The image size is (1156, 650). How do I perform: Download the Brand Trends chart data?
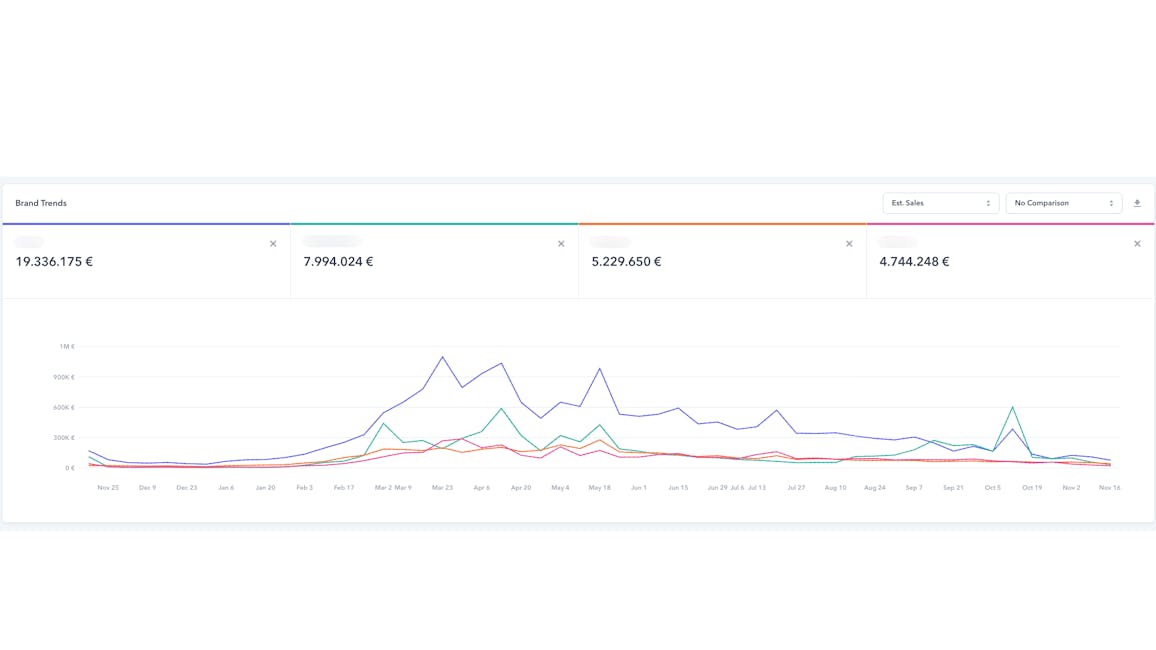1137,203
